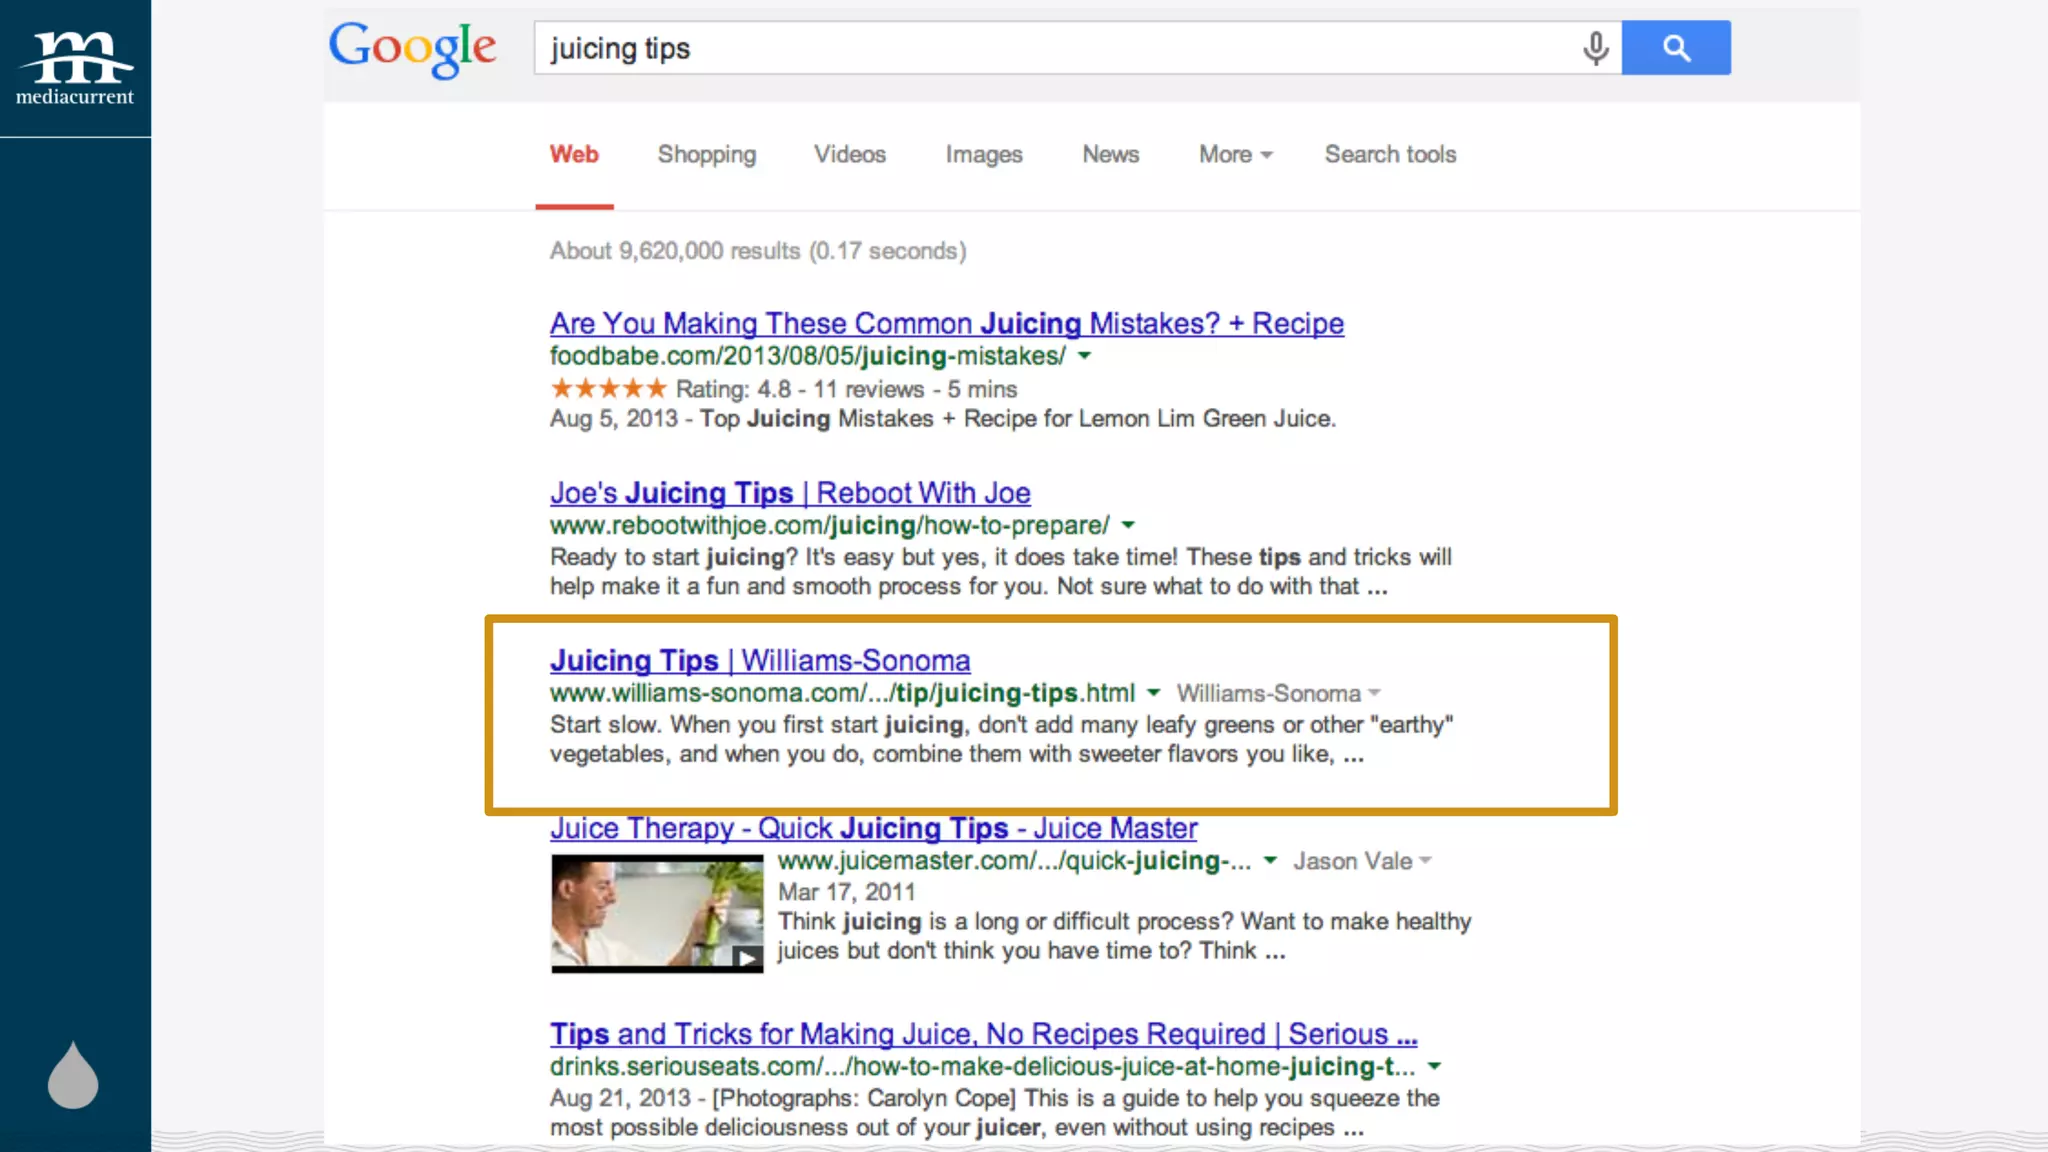Click the microphone voice search icon
Screen dimensions: 2048x1152
coord(1595,48)
